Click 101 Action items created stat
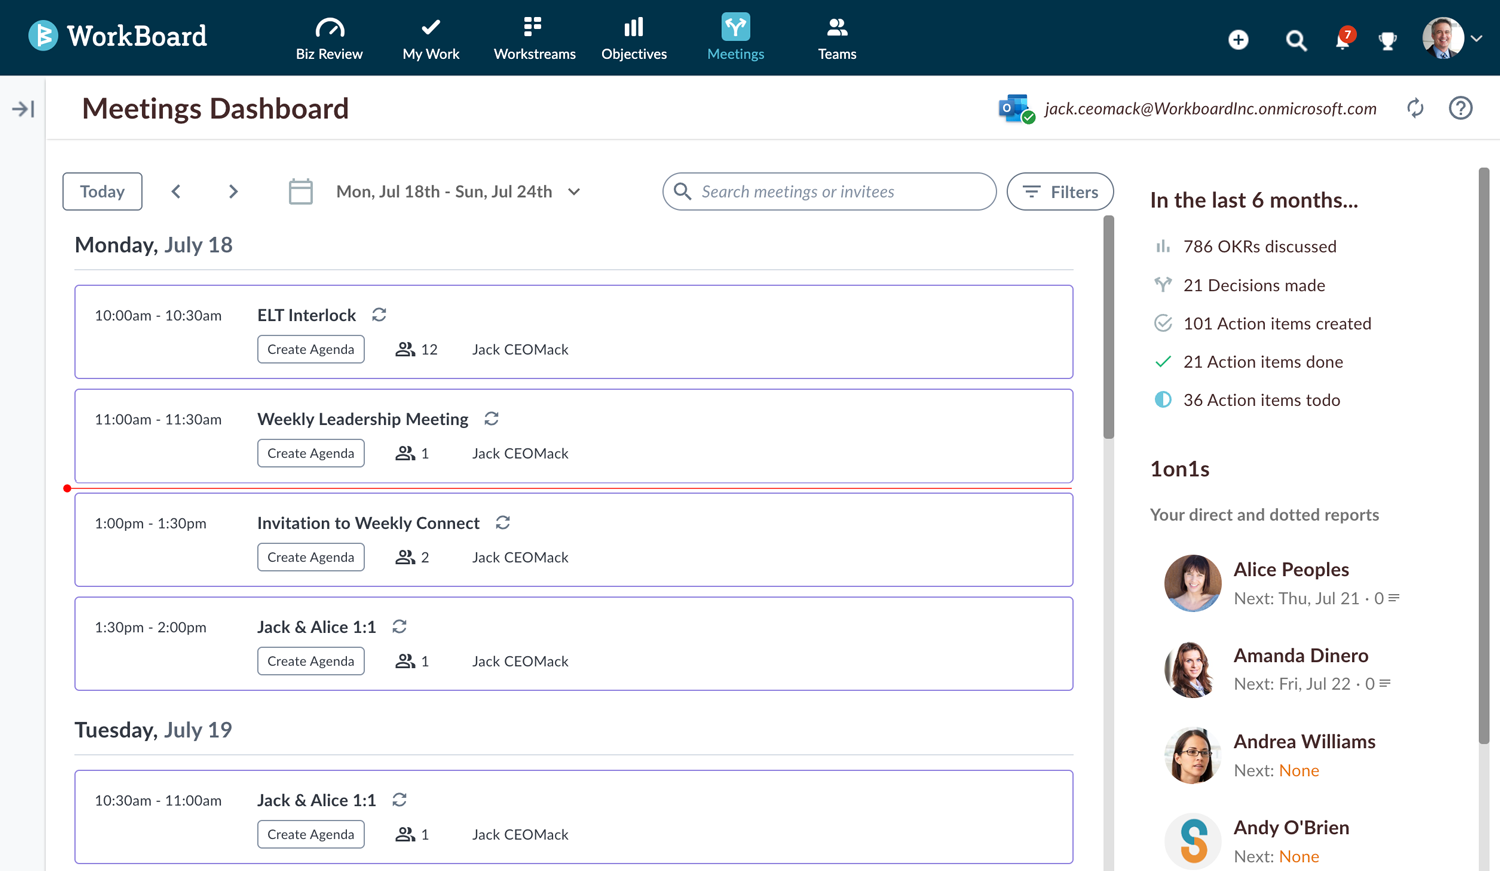This screenshot has width=1500, height=871. pos(1263,323)
